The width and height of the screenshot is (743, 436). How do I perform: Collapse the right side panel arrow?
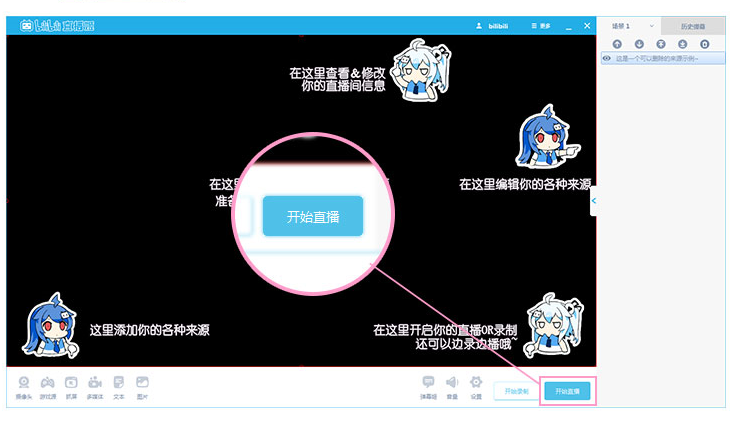click(x=594, y=201)
